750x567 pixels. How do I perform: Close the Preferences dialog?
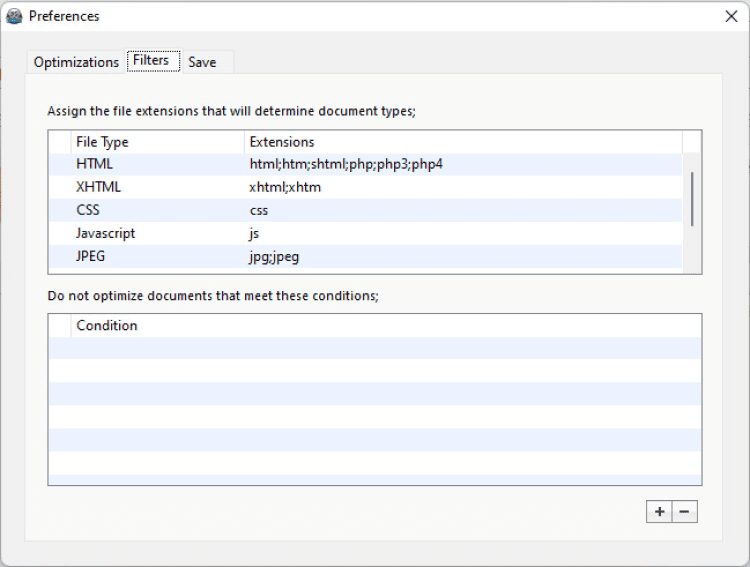point(731,16)
